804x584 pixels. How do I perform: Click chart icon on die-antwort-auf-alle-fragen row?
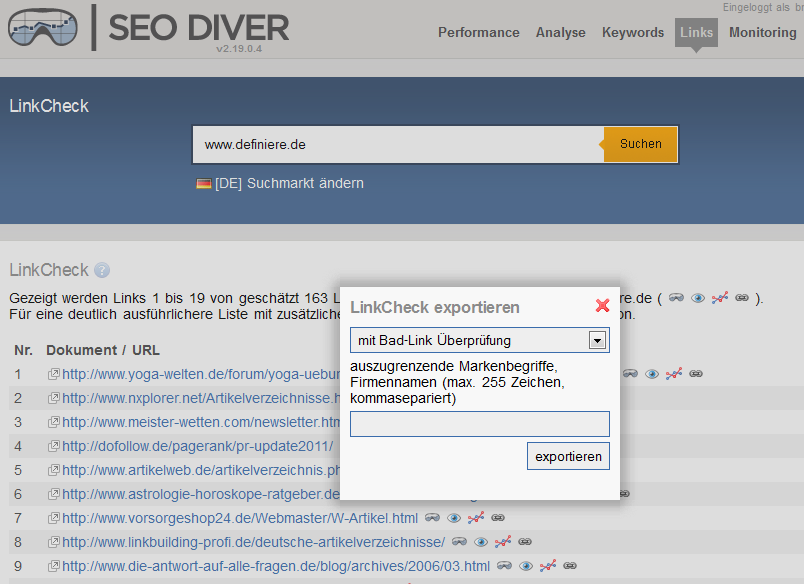click(548, 566)
